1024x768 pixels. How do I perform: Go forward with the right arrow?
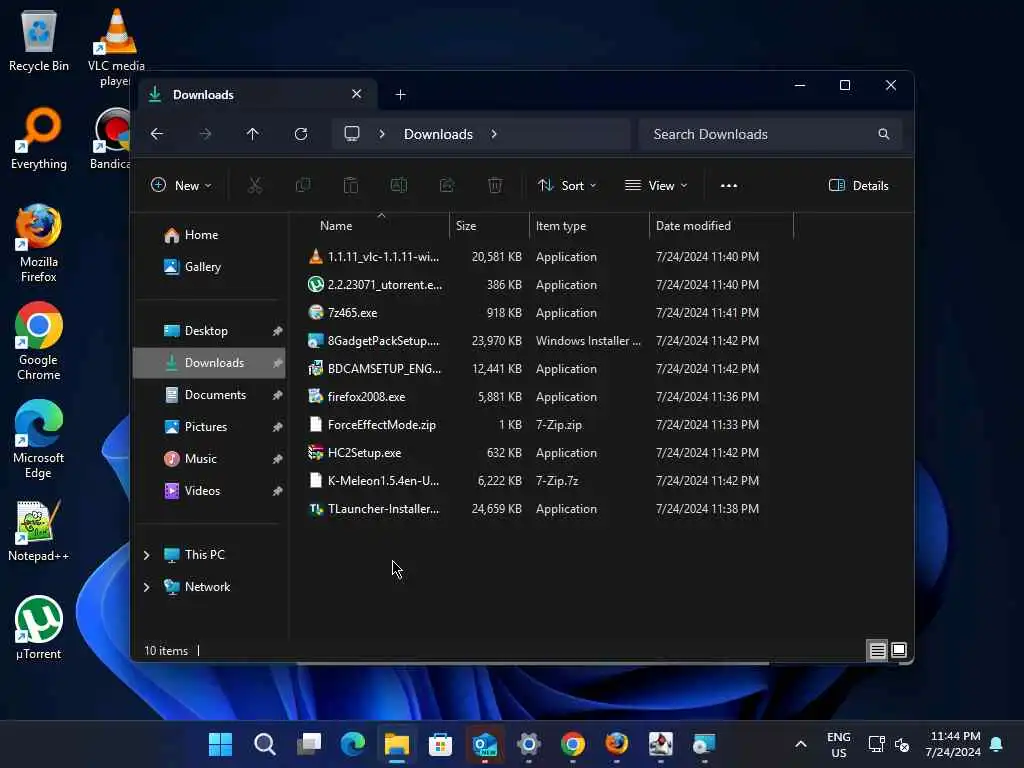(205, 134)
